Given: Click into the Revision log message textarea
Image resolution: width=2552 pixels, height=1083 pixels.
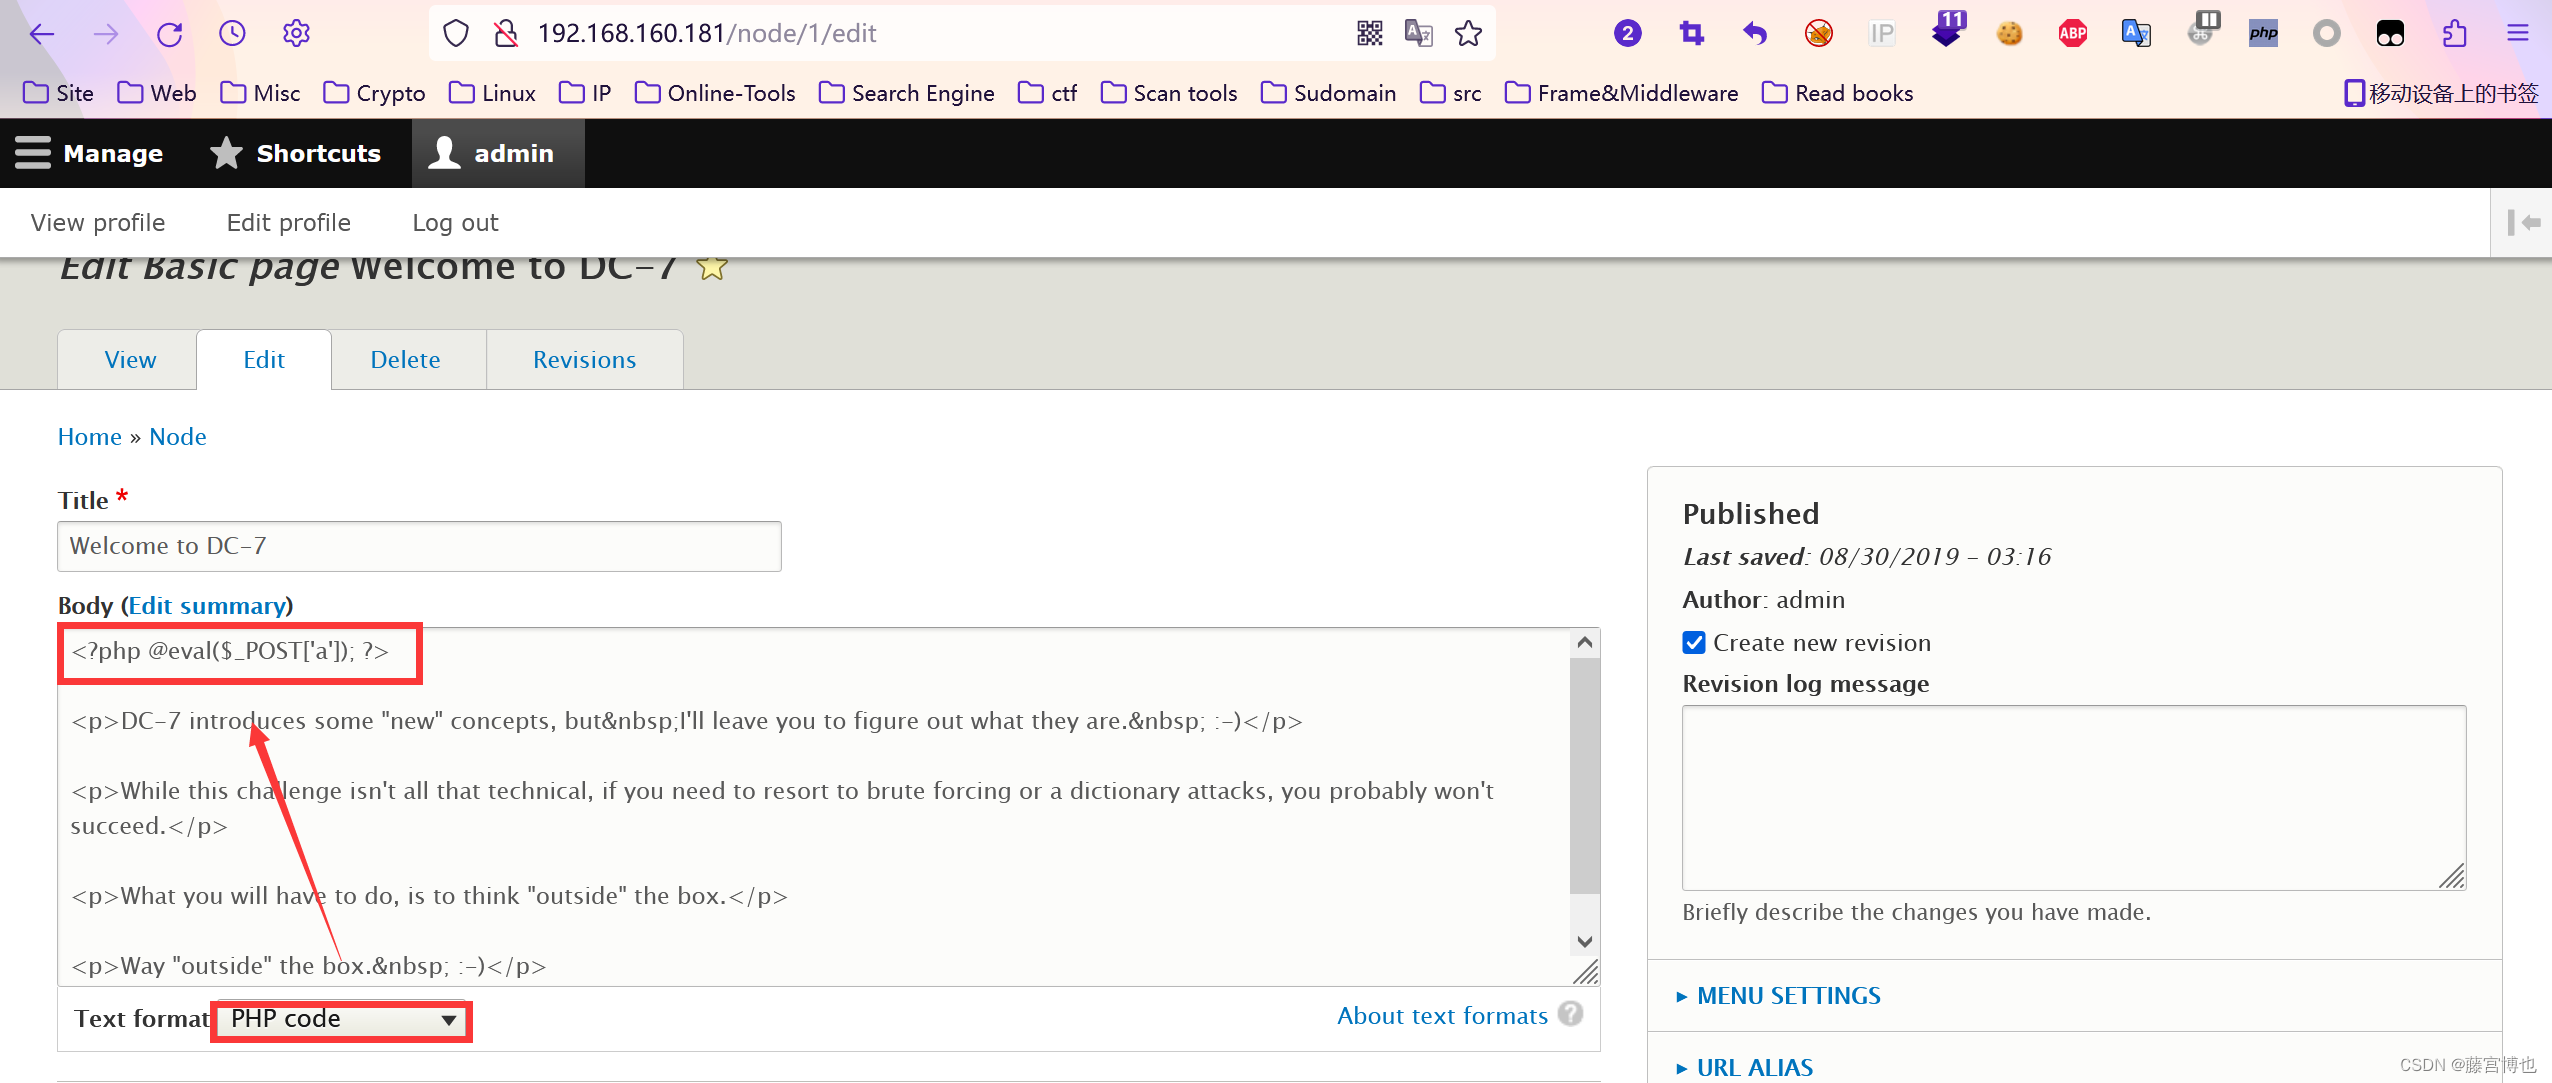Looking at the screenshot, I should [2074, 798].
